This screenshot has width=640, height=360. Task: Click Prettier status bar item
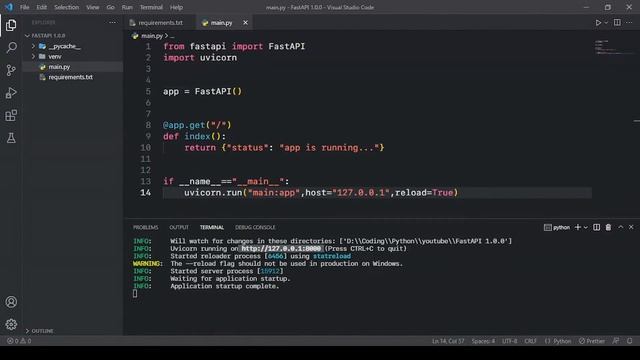pos(591,341)
